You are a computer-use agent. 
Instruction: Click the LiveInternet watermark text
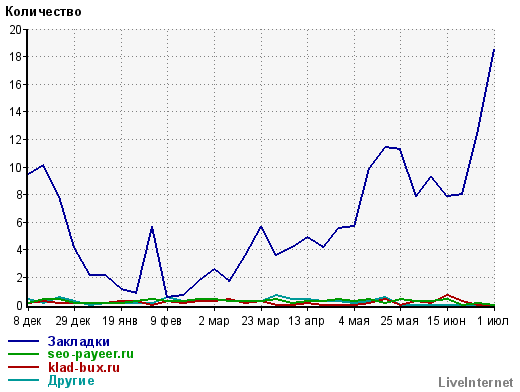point(476,382)
